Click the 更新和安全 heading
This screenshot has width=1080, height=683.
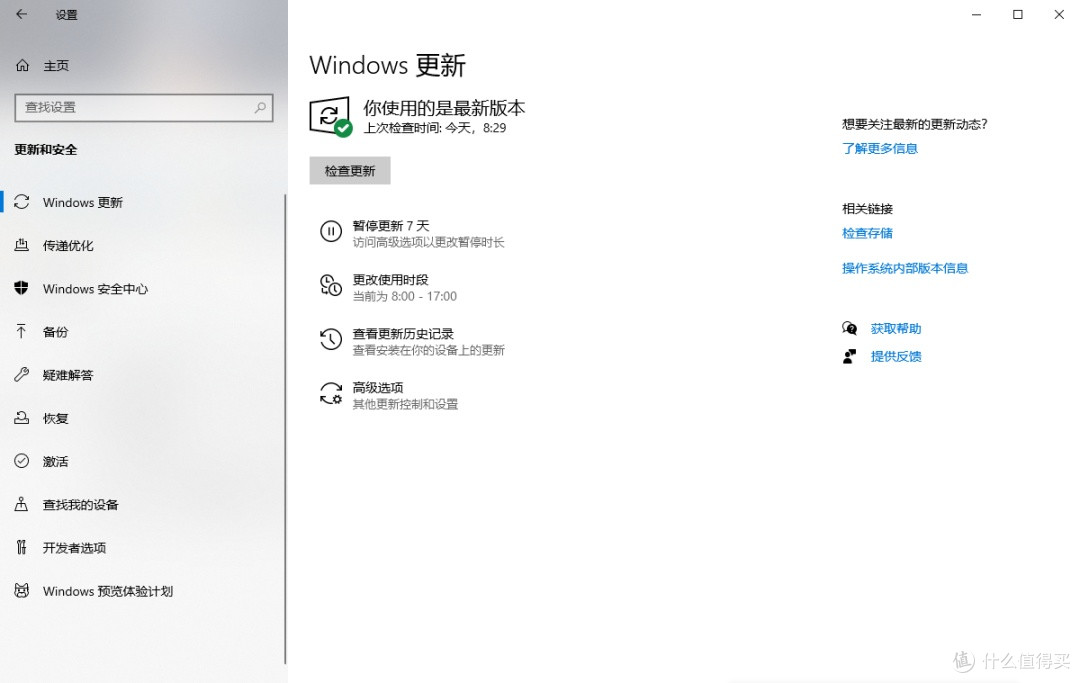[45, 149]
